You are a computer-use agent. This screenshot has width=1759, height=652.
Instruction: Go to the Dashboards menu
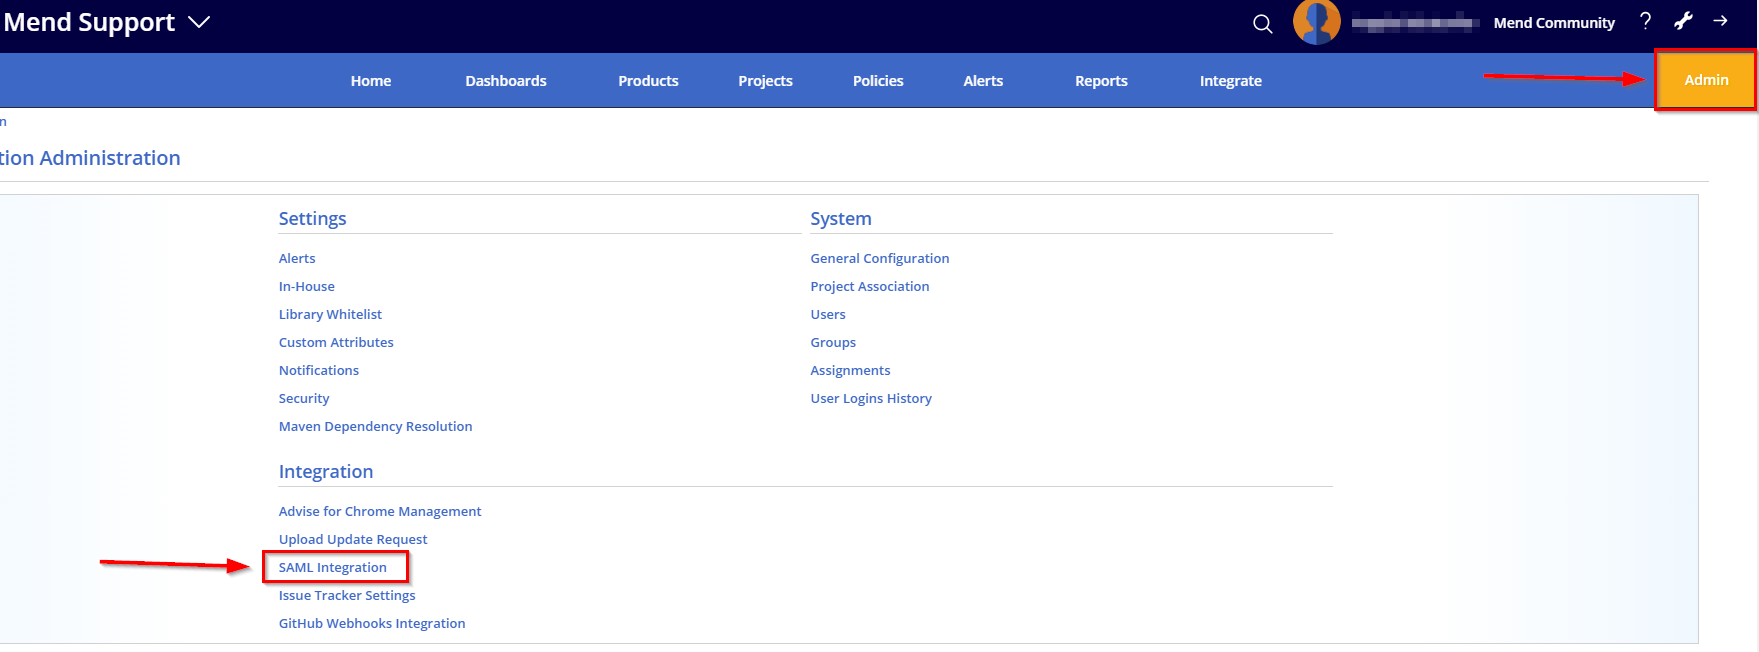505,81
